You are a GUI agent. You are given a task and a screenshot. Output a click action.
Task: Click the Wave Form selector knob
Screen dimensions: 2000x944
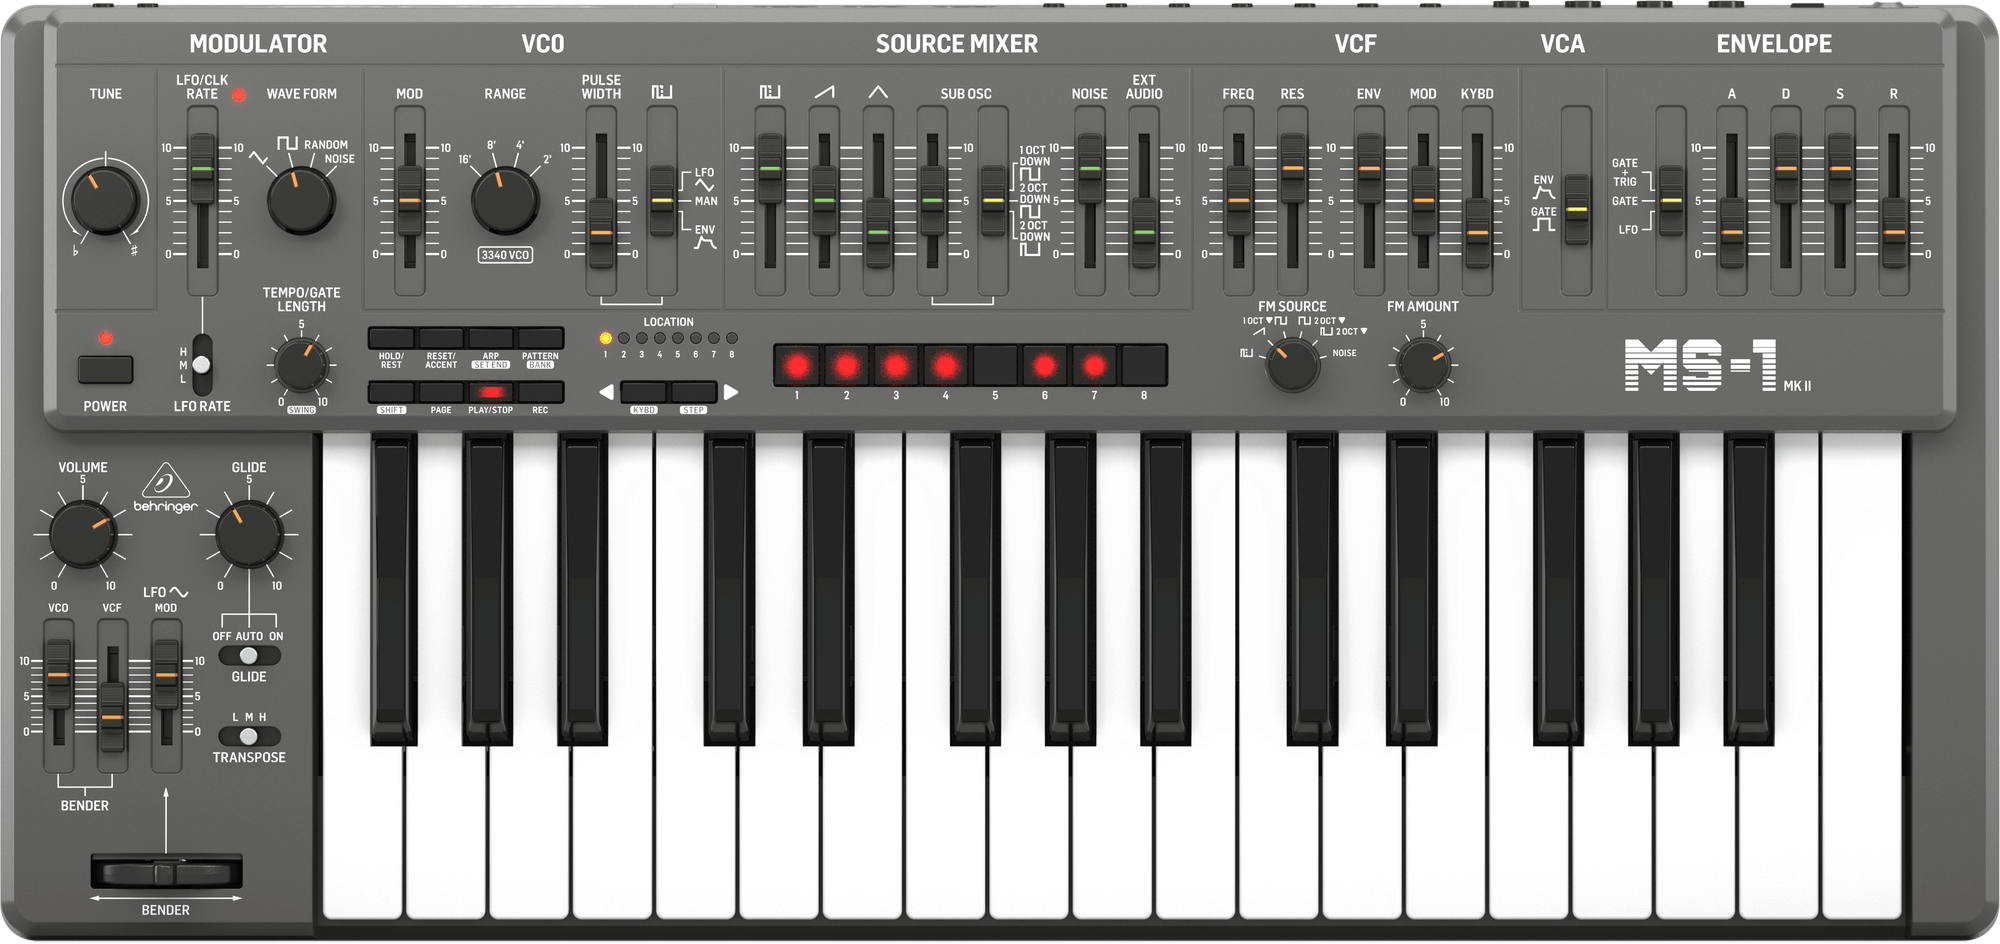point(301,200)
